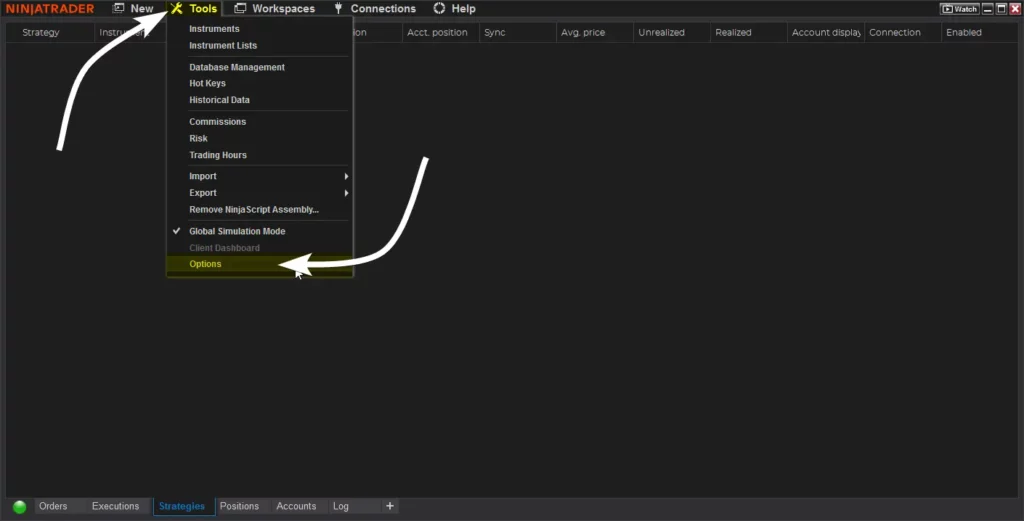Maximize the NinjaTrader window
Screen dimensions: 1024x521
click(1002, 8)
